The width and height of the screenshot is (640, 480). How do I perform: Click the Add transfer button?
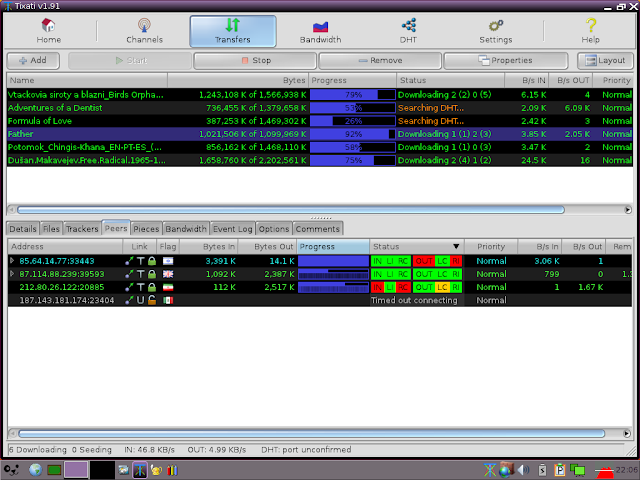point(33,60)
